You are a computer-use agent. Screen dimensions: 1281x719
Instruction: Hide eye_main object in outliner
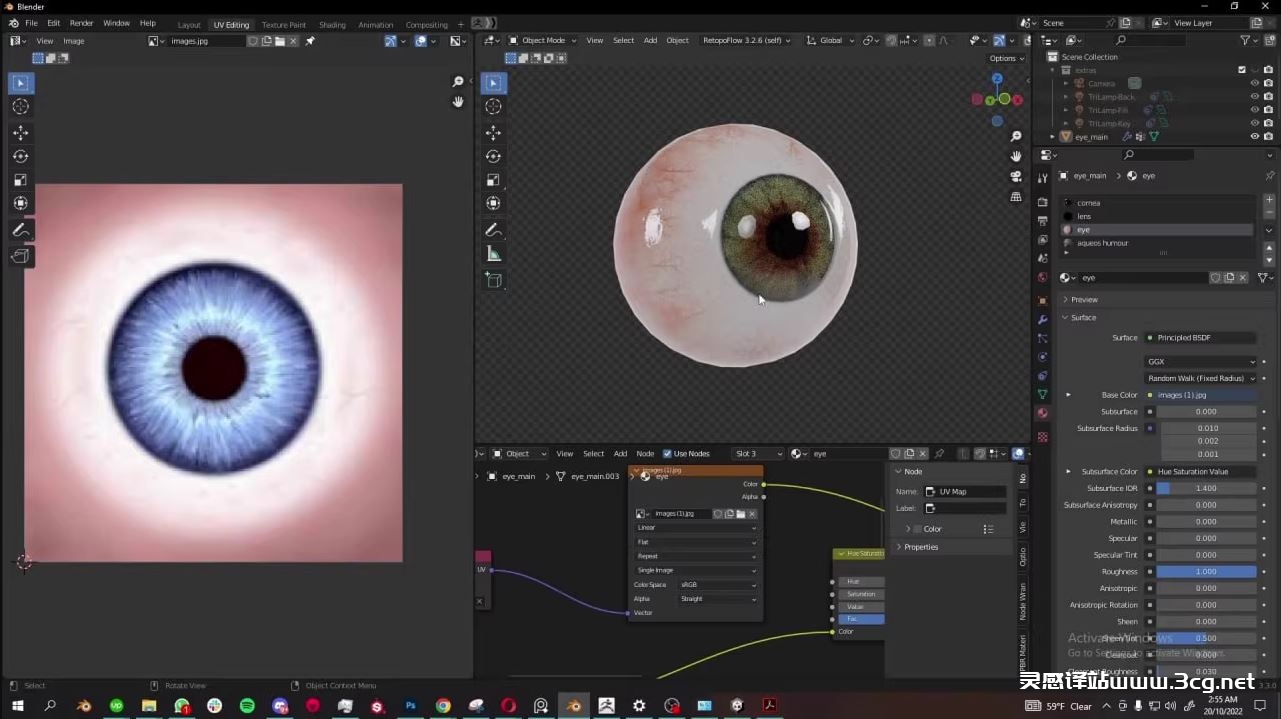click(x=1254, y=137)
